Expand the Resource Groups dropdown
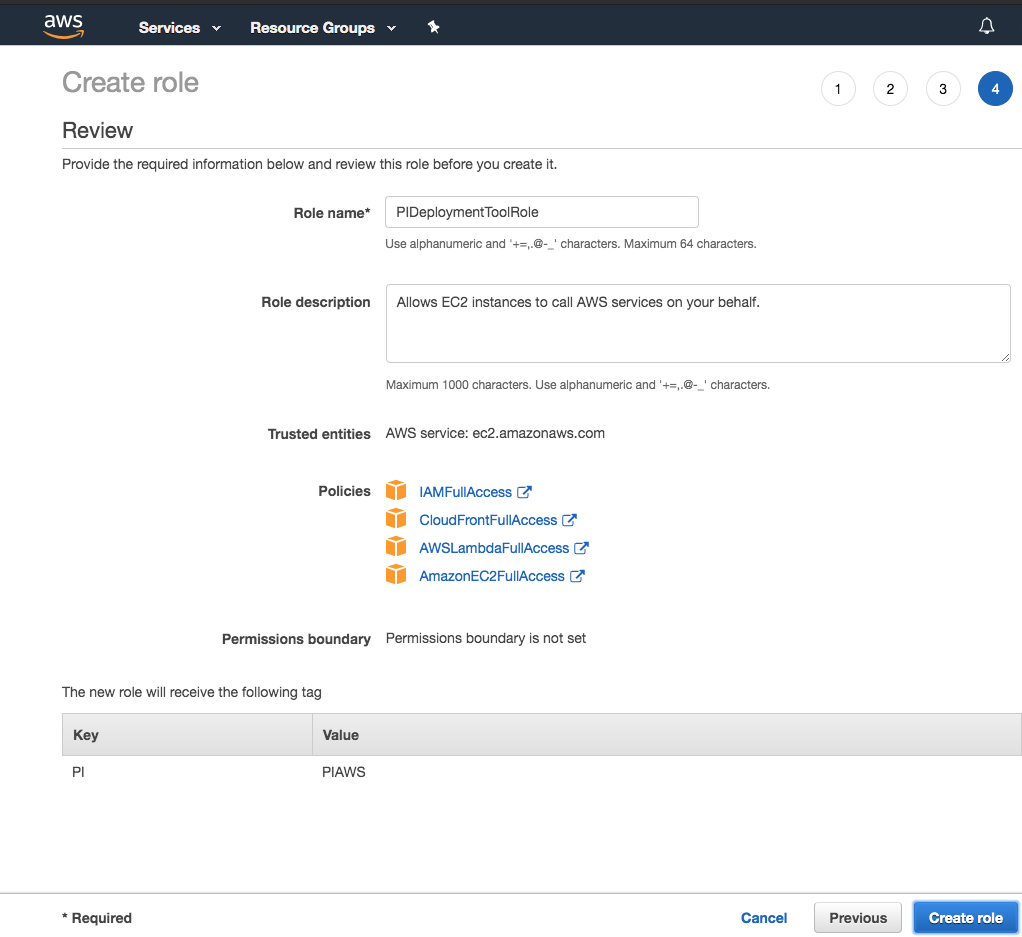The width and height of the screenshot is (1022, 937). tap(322, 28)
